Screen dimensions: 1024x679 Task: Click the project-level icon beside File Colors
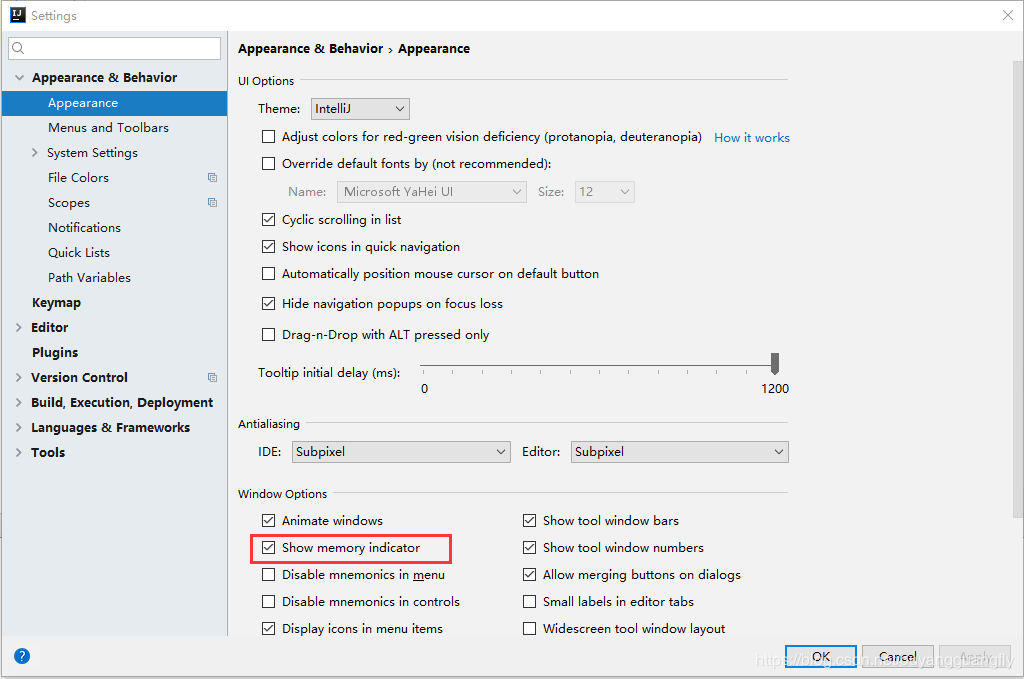tap(212, 178)
